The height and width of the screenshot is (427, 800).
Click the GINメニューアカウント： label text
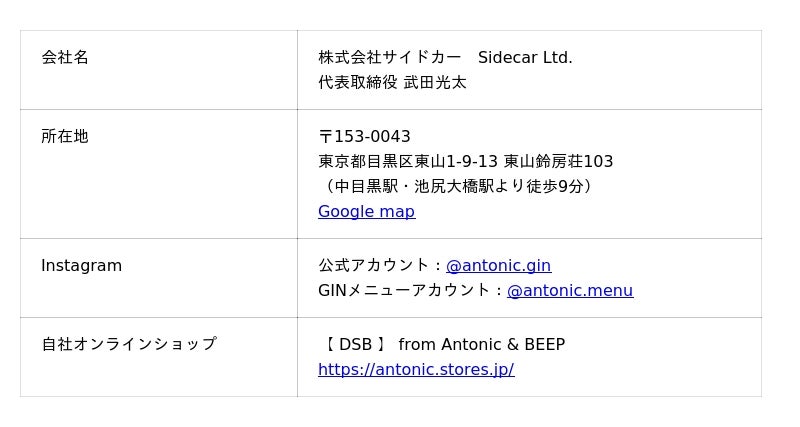411,290
